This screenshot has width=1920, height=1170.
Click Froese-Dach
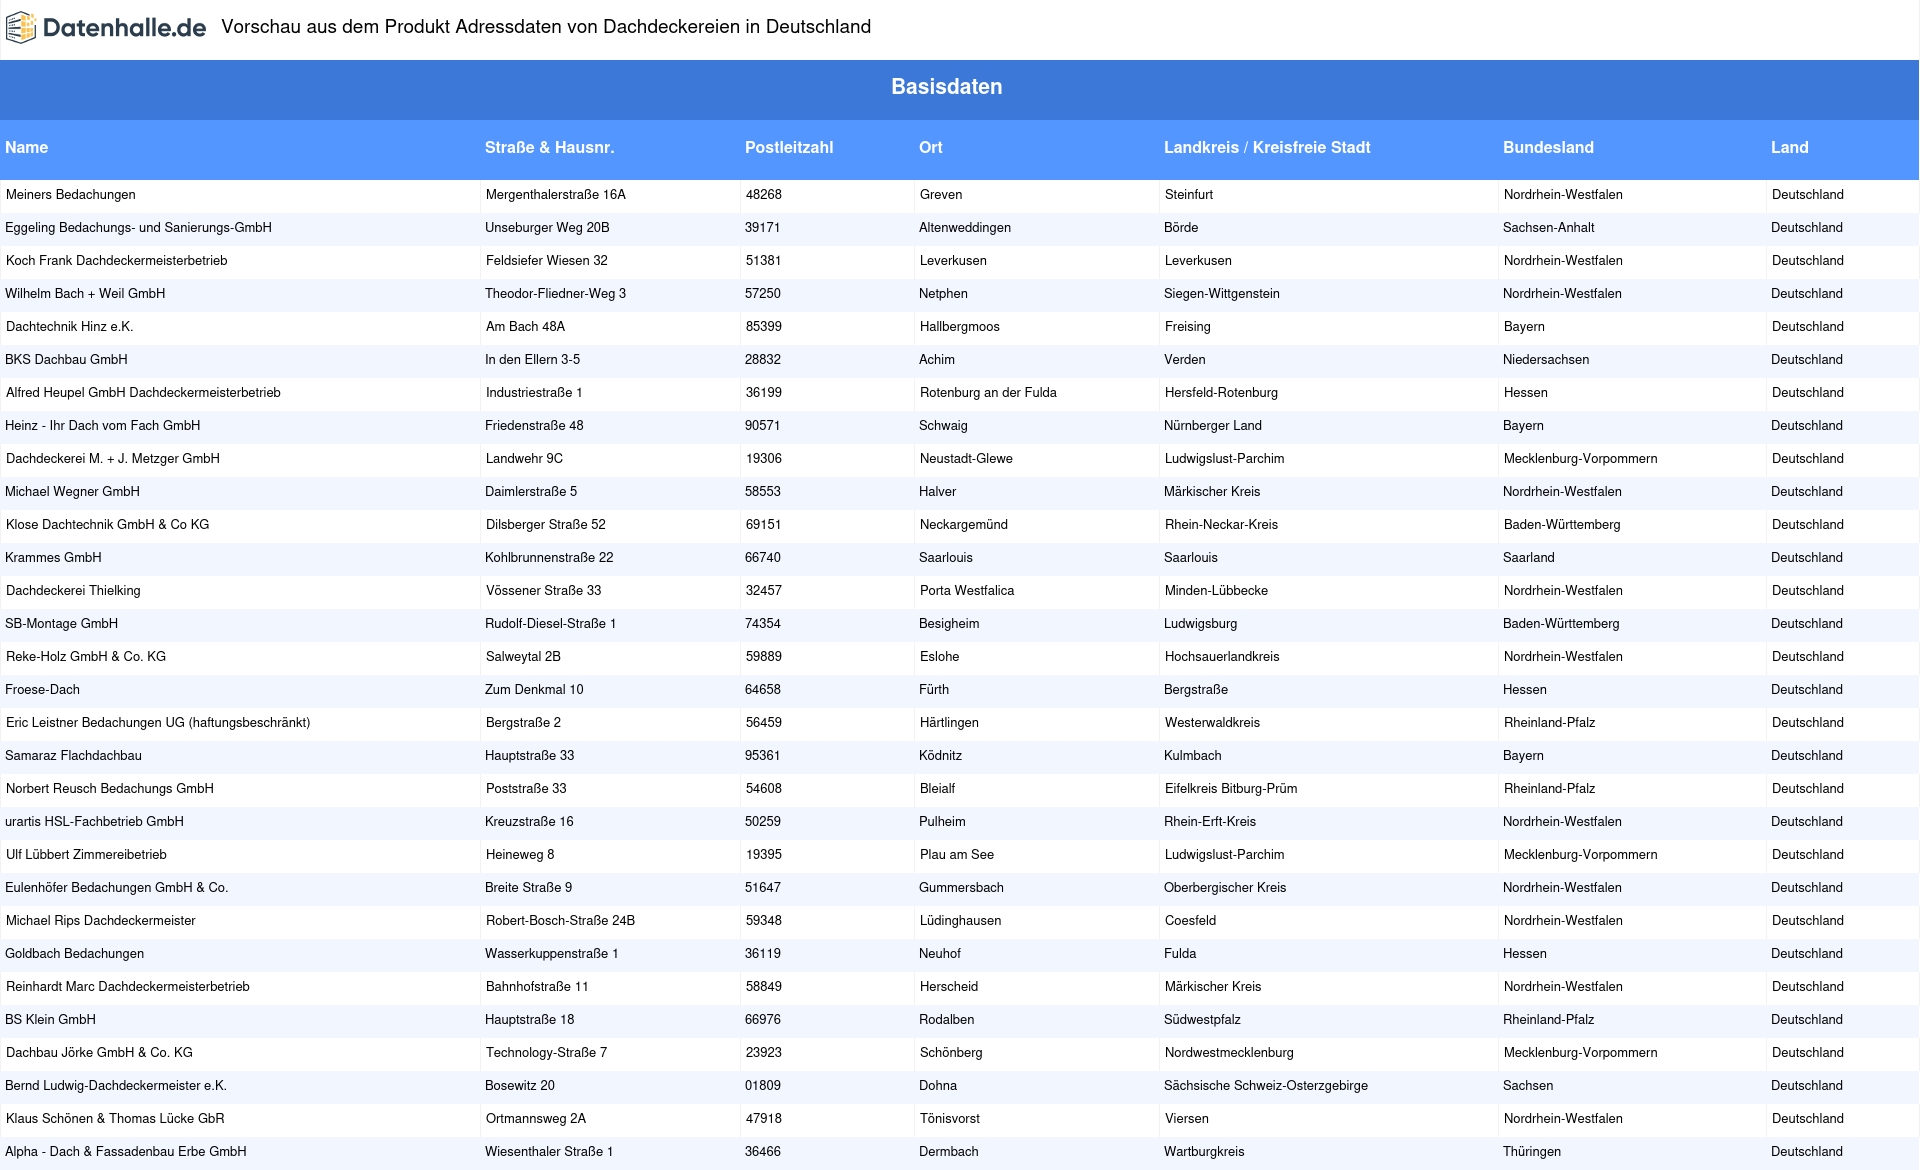pyautogui.click(x=42, y=690)
